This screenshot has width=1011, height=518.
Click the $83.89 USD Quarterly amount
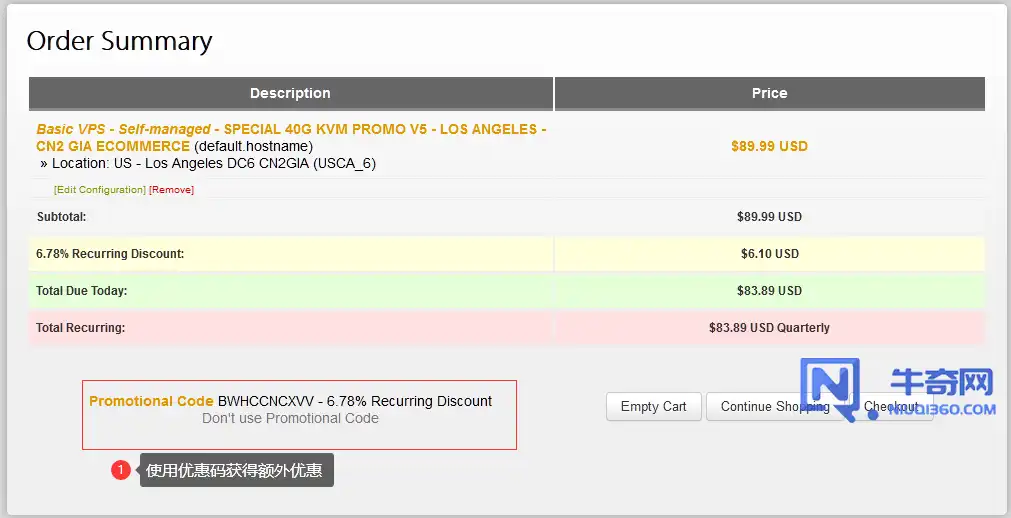[769, 328]
